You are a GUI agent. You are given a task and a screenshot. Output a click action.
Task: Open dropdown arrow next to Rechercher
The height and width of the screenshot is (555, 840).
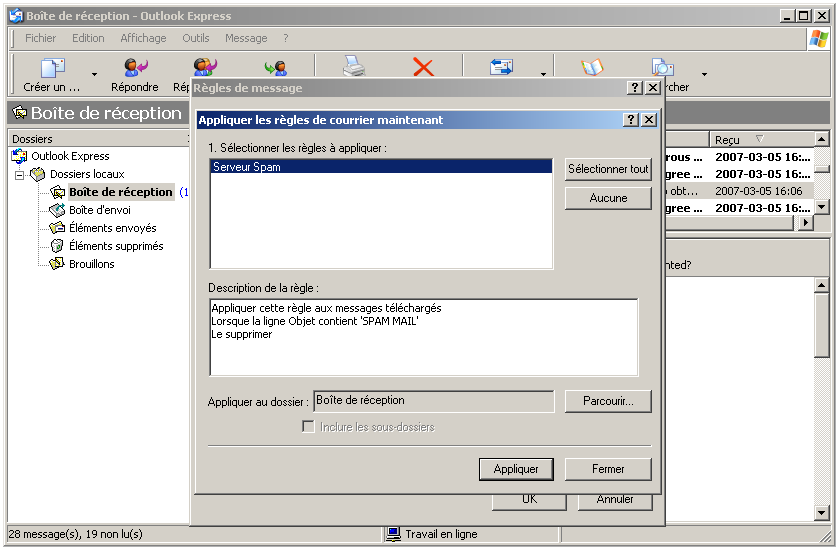tap(704, 74)
